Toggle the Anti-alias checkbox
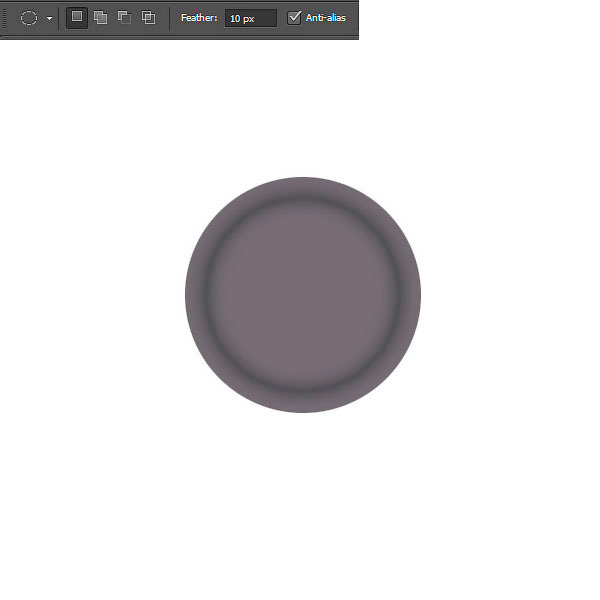600x600 pixels. click(294, 18)
